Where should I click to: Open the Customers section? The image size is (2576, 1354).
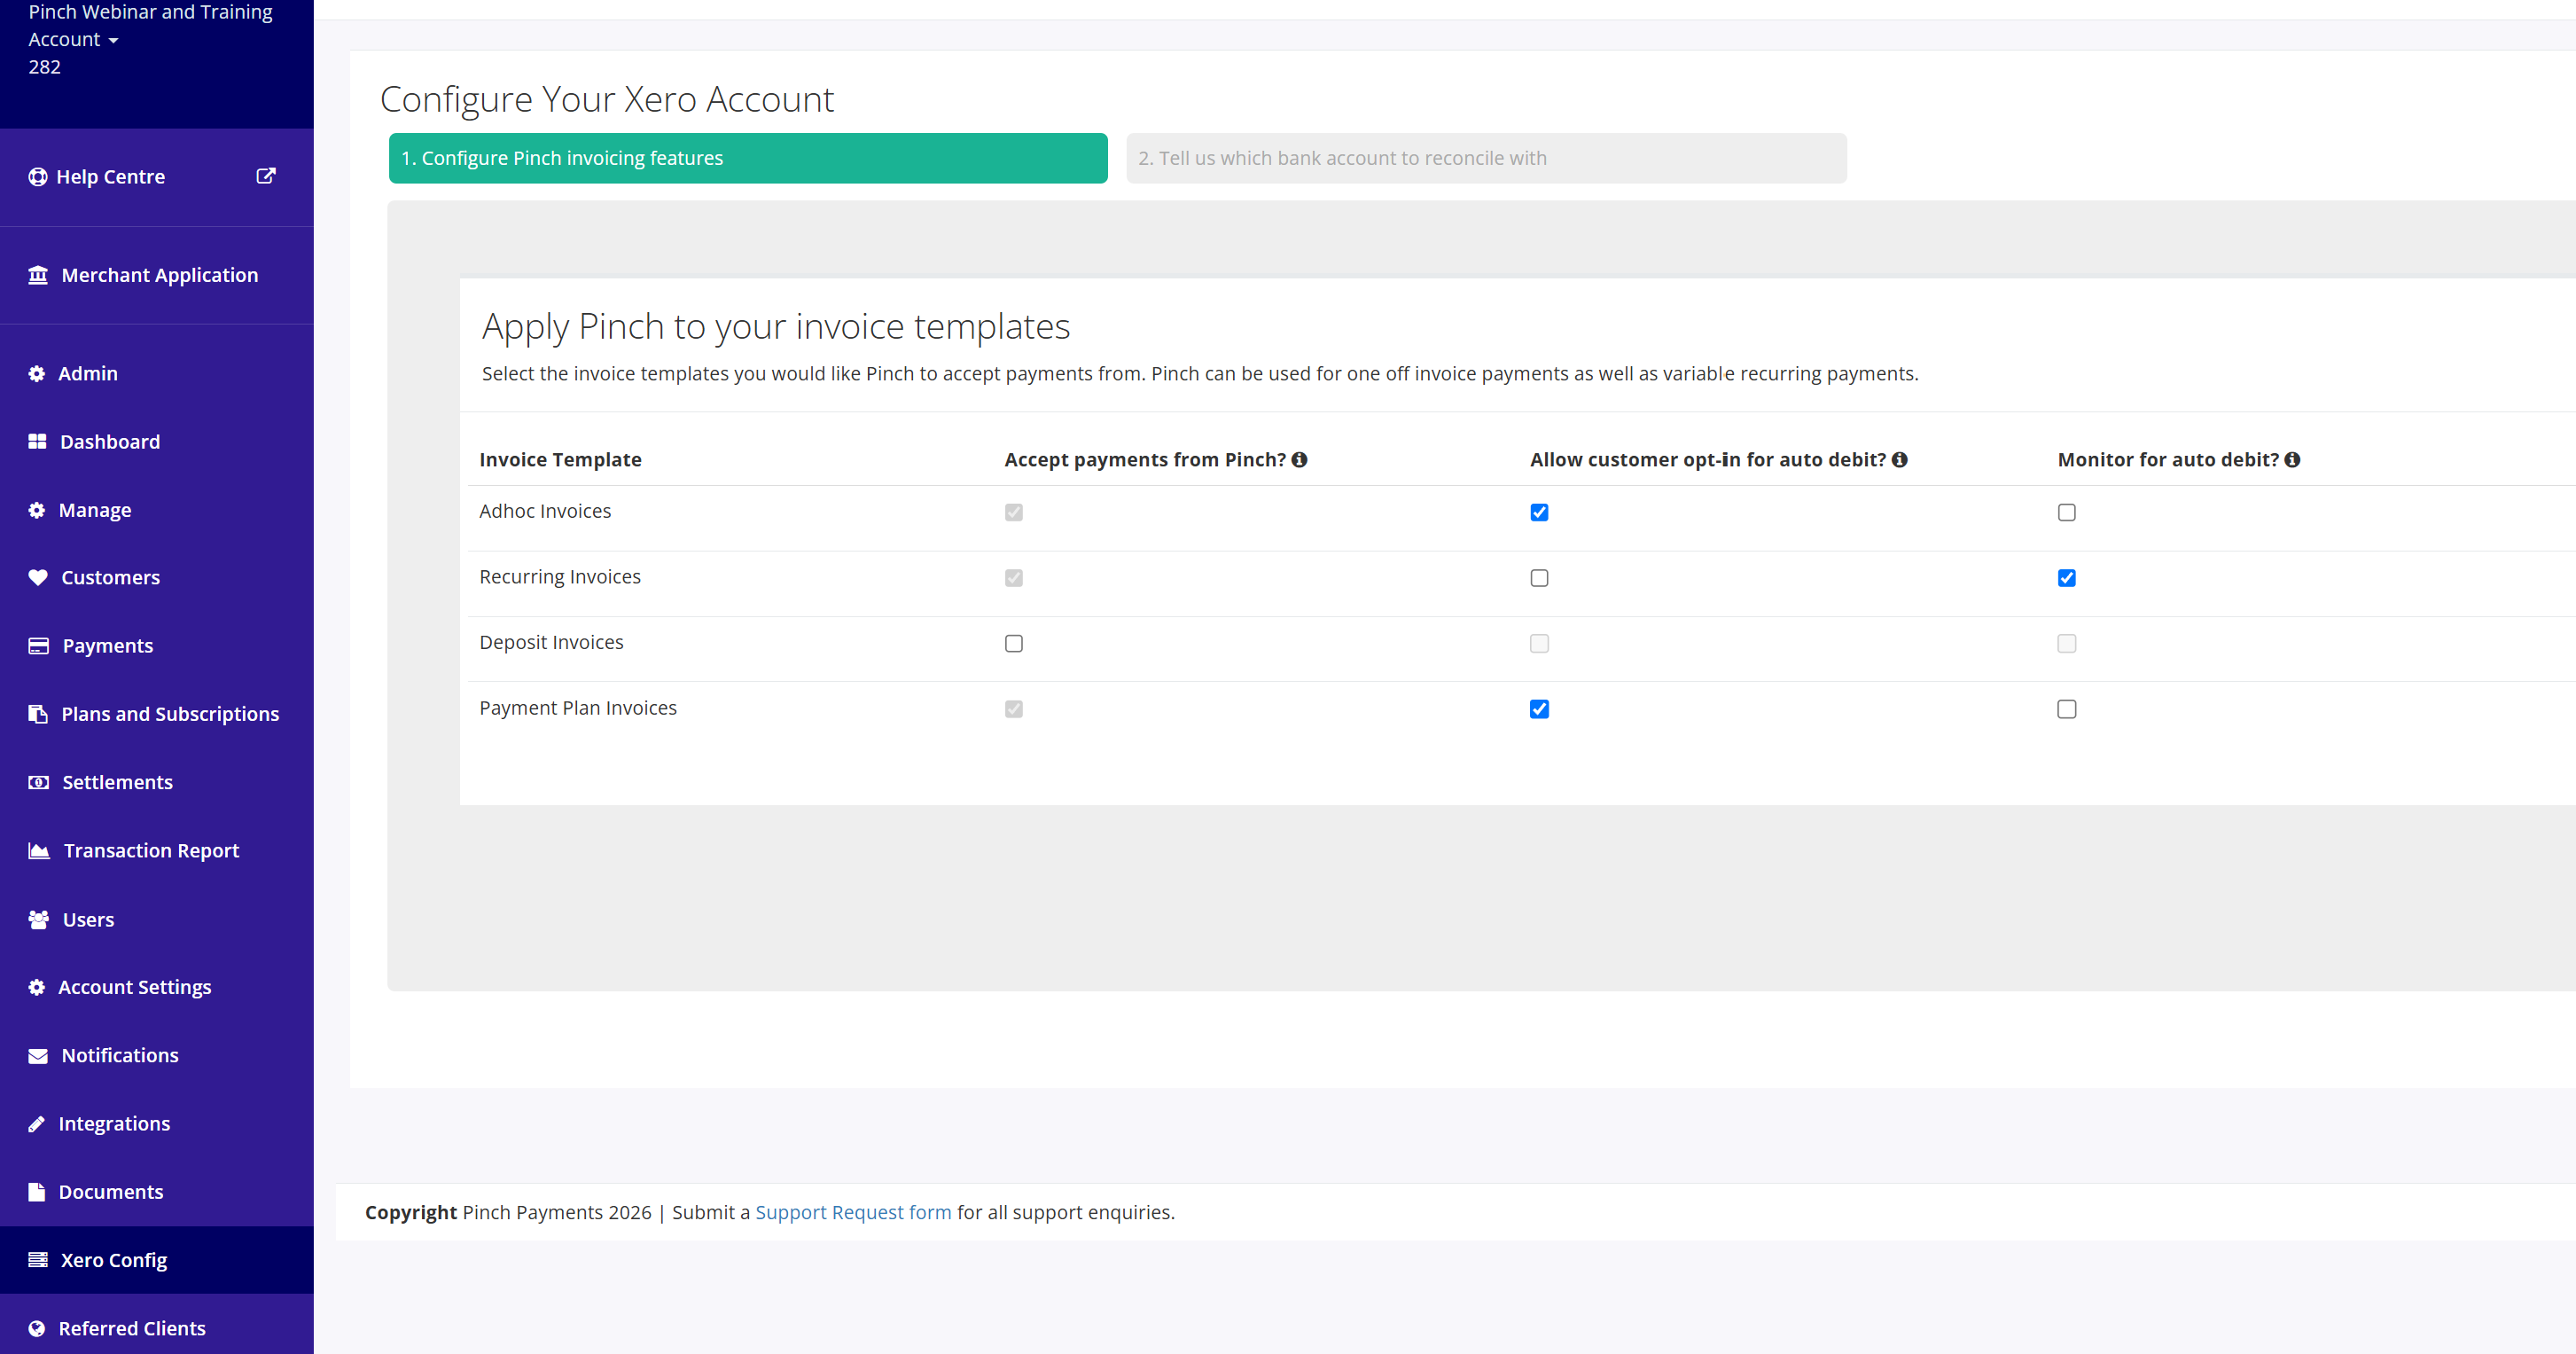157,578
